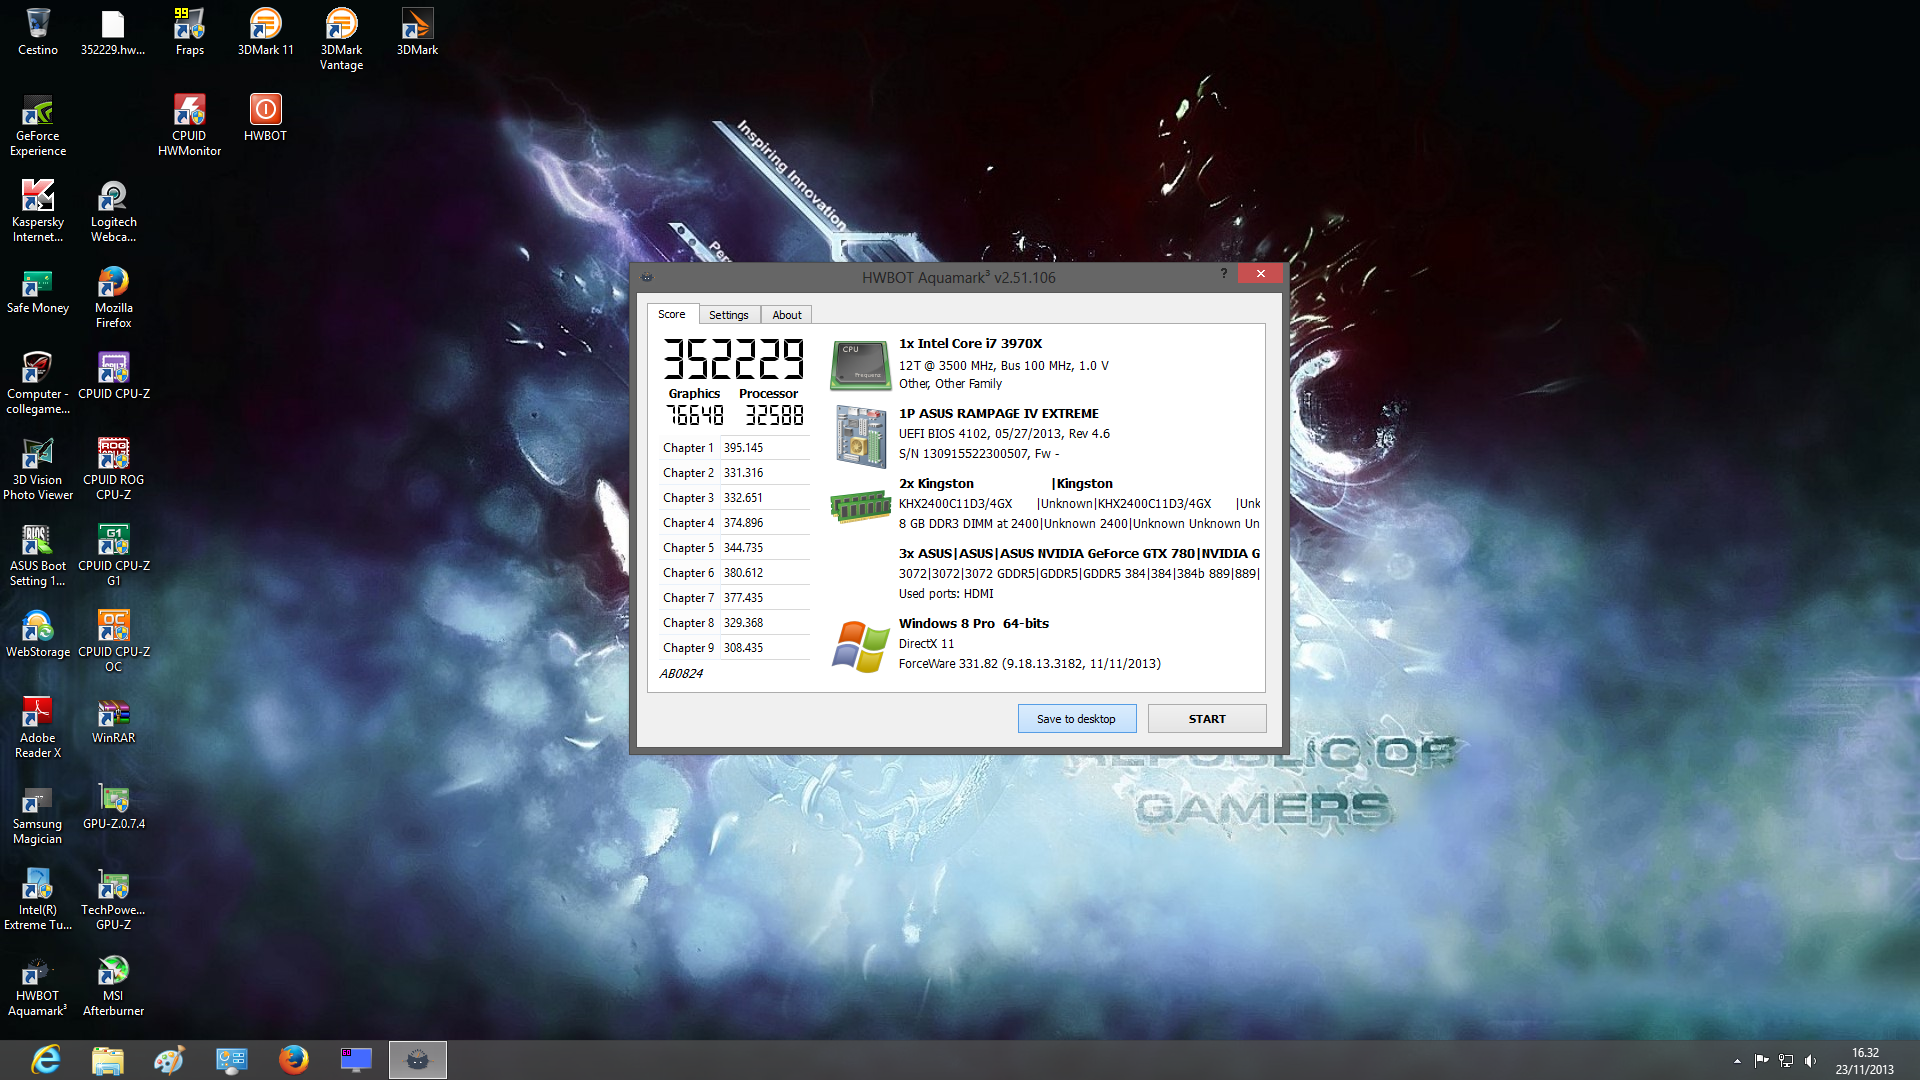The width and height of the screenshot is (1920, 1080).
Task: Click the motherboard icon in Aquamark
Action: [860, 436]
